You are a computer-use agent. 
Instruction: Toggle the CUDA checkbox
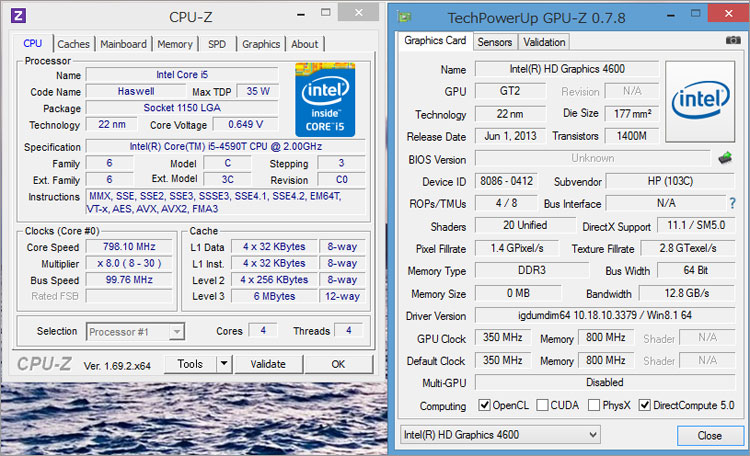542,405
